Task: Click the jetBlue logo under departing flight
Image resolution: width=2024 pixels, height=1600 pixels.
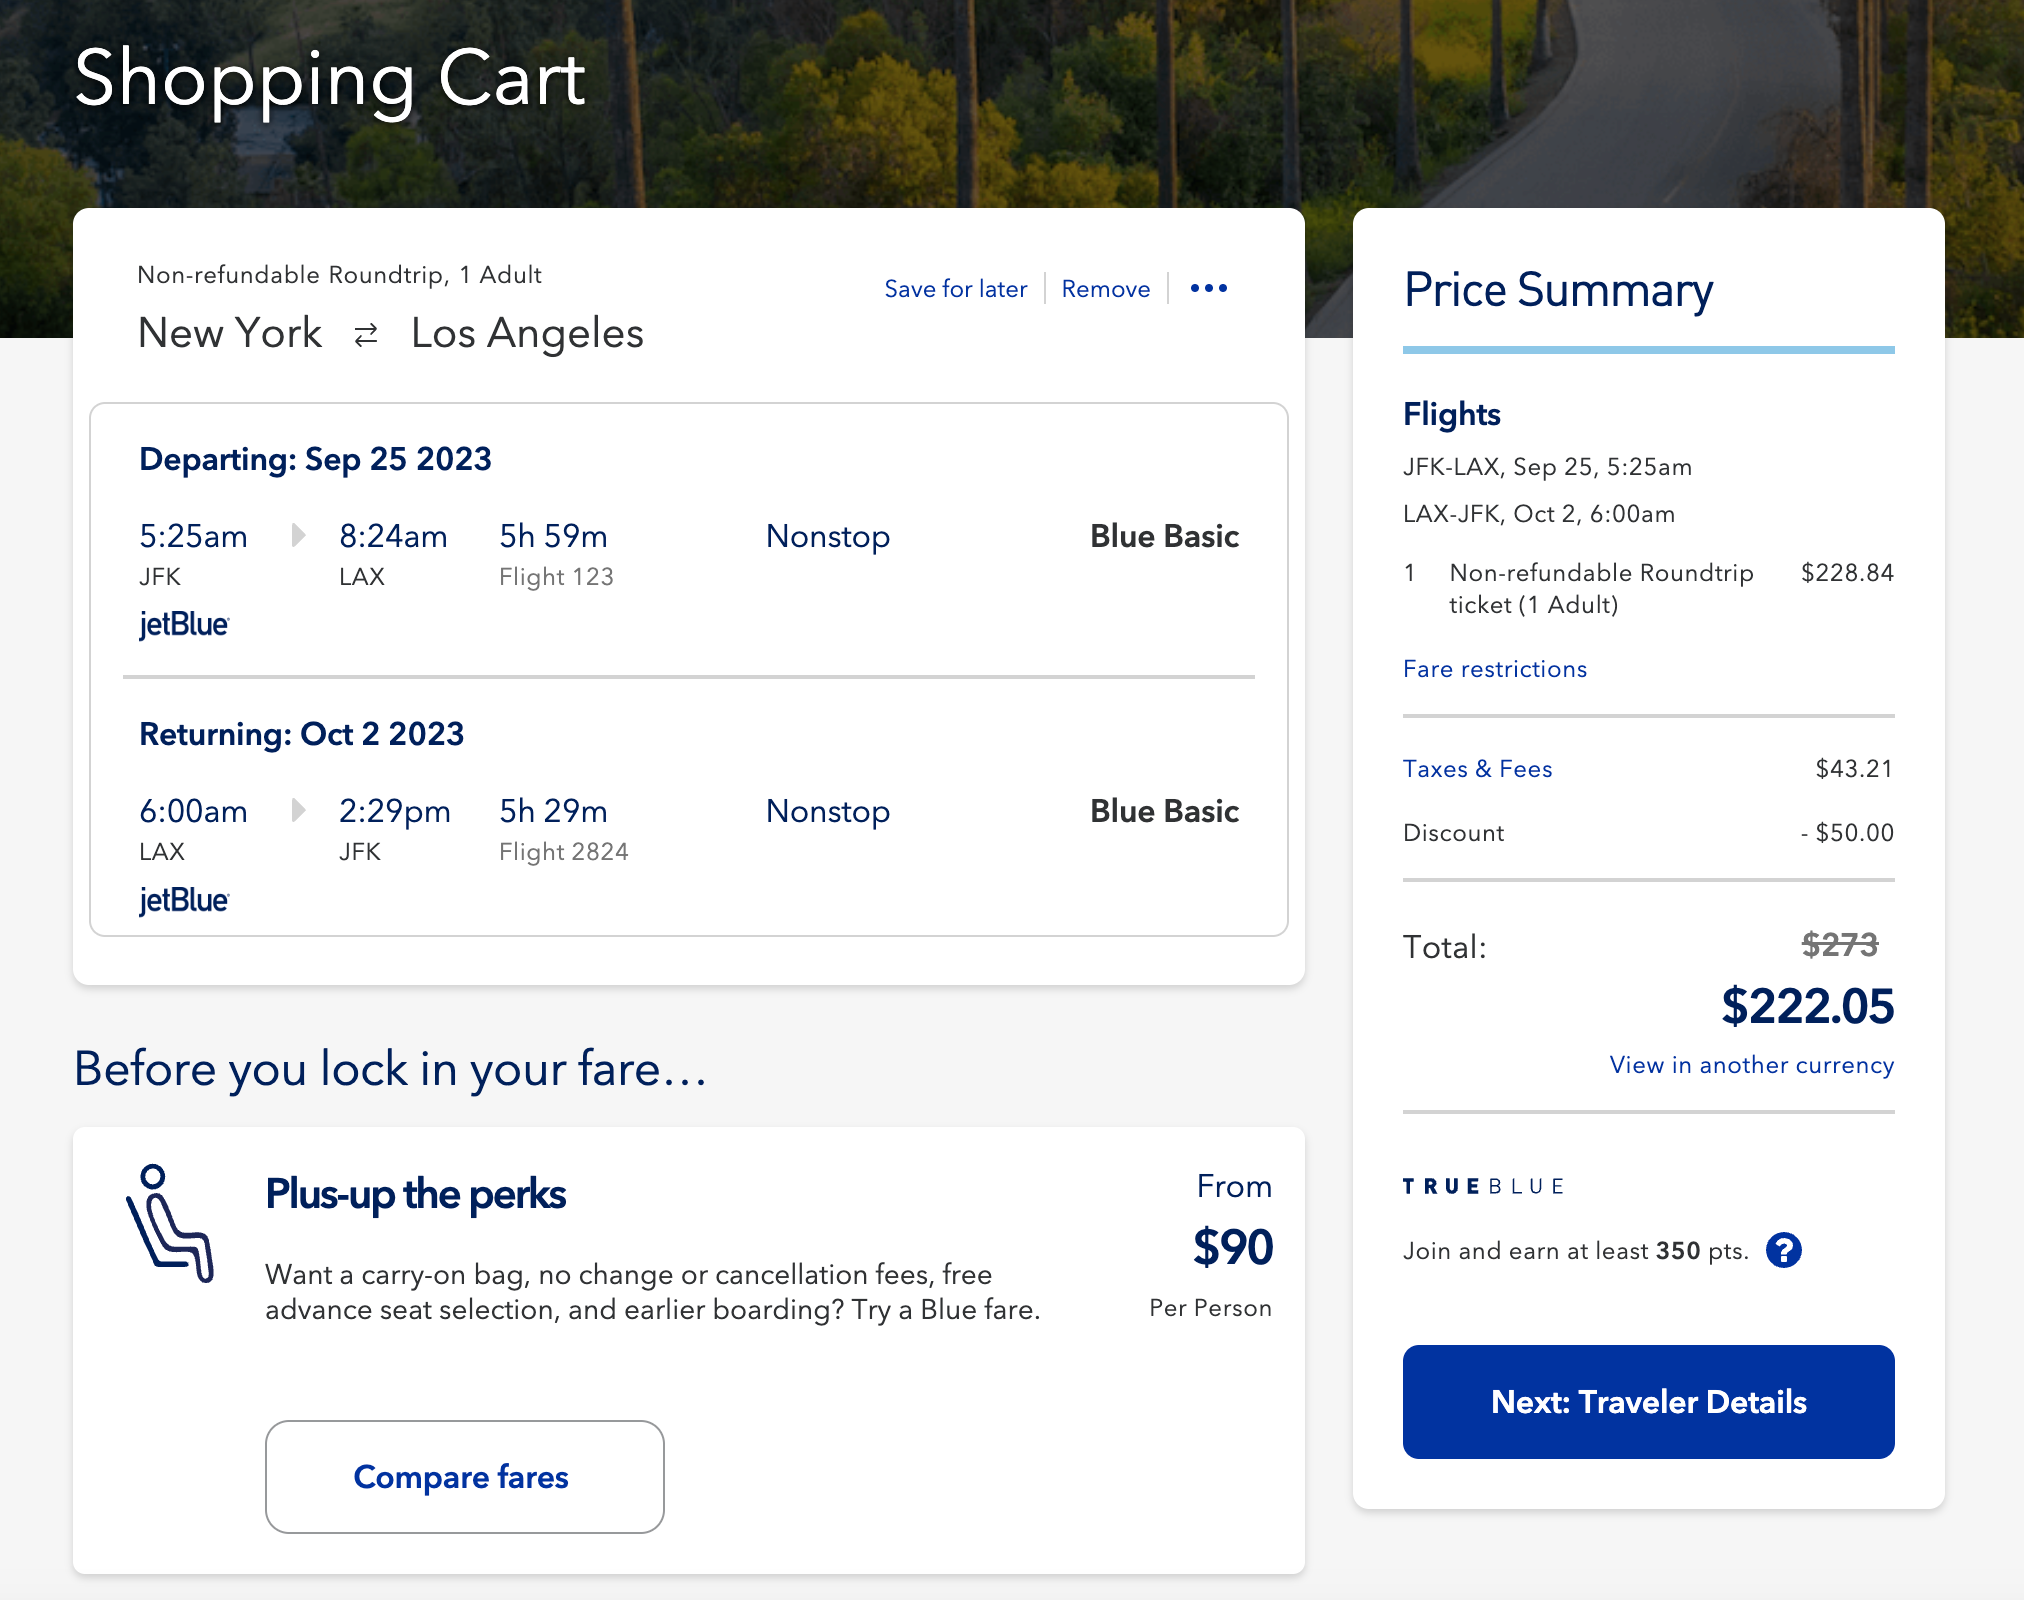Action: point(184,624)
